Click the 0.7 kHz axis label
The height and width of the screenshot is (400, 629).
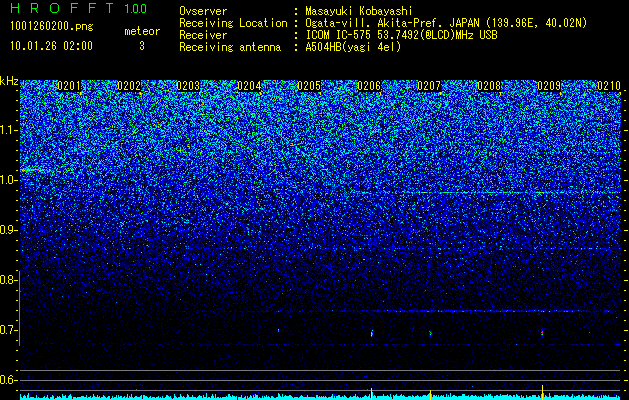(x=8, y=330)
